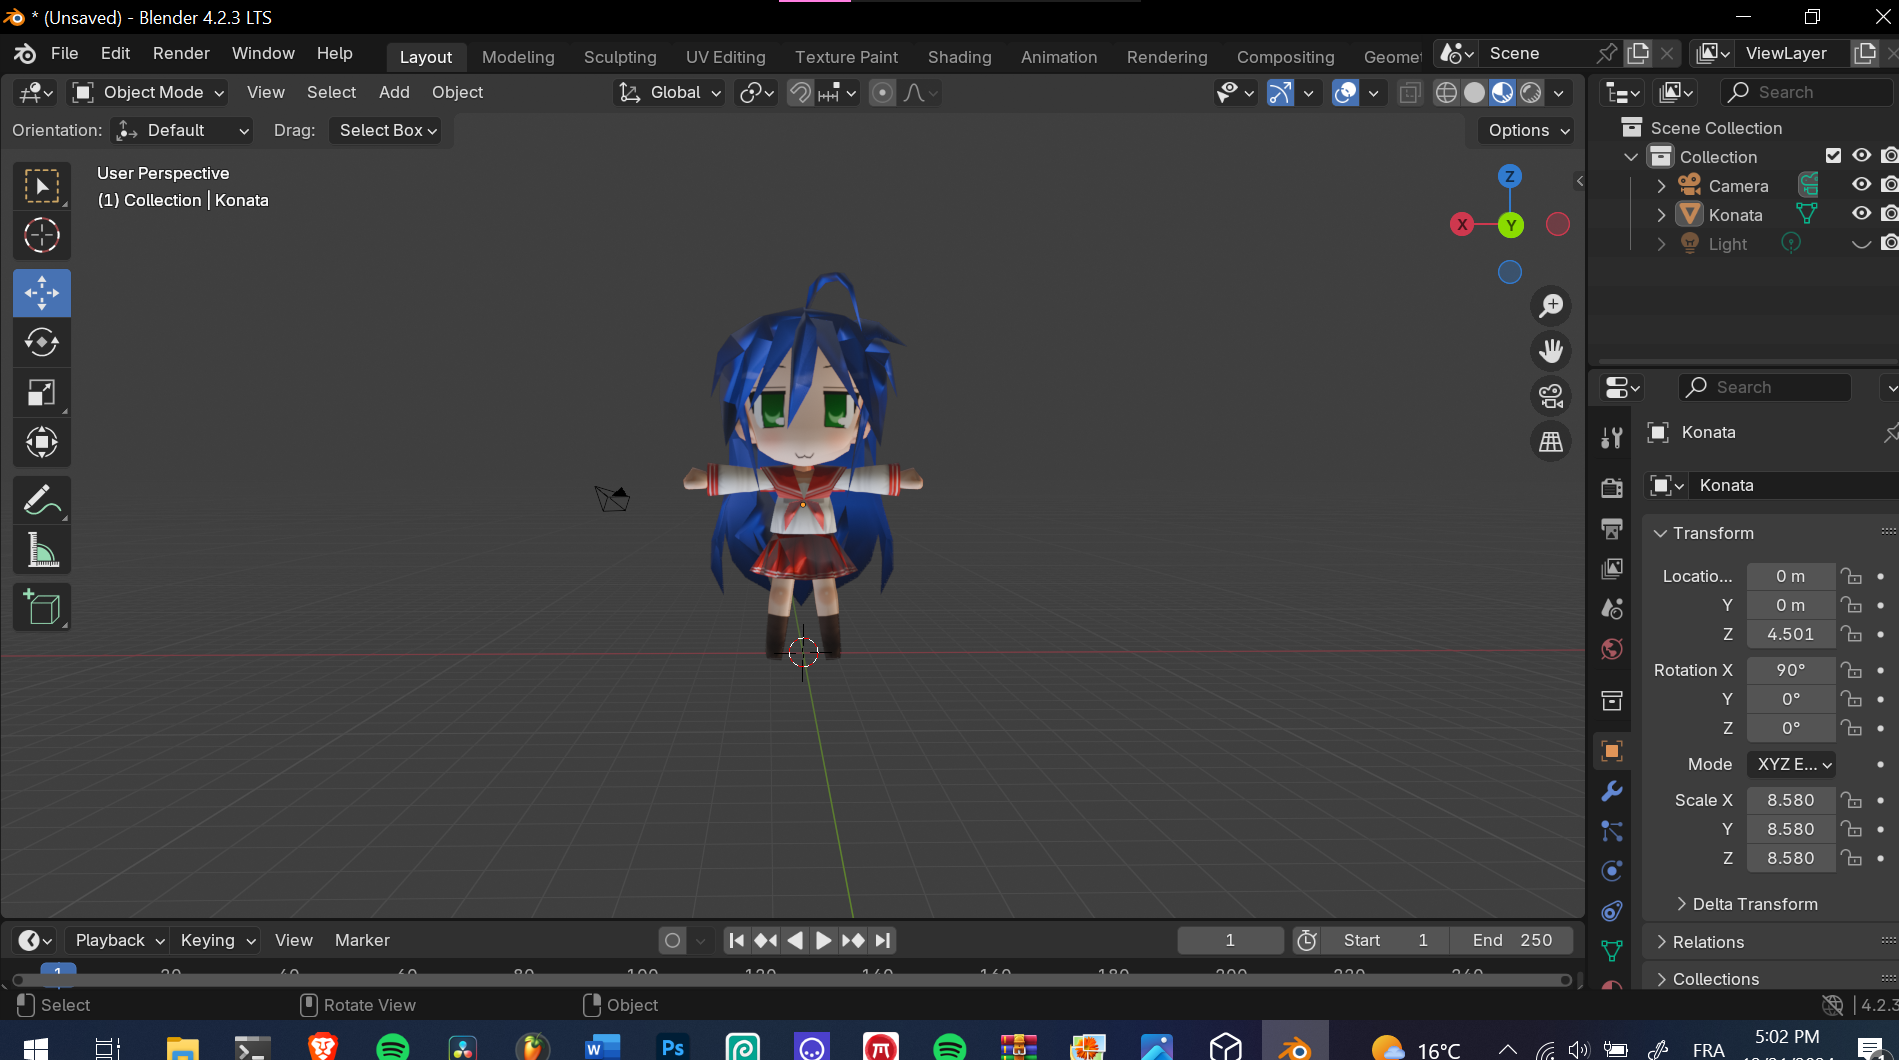The width and height of the screenshot is (1899, 1060).
Task: Open the viewport Options dropdown
Action: [x=1527, y=131]
